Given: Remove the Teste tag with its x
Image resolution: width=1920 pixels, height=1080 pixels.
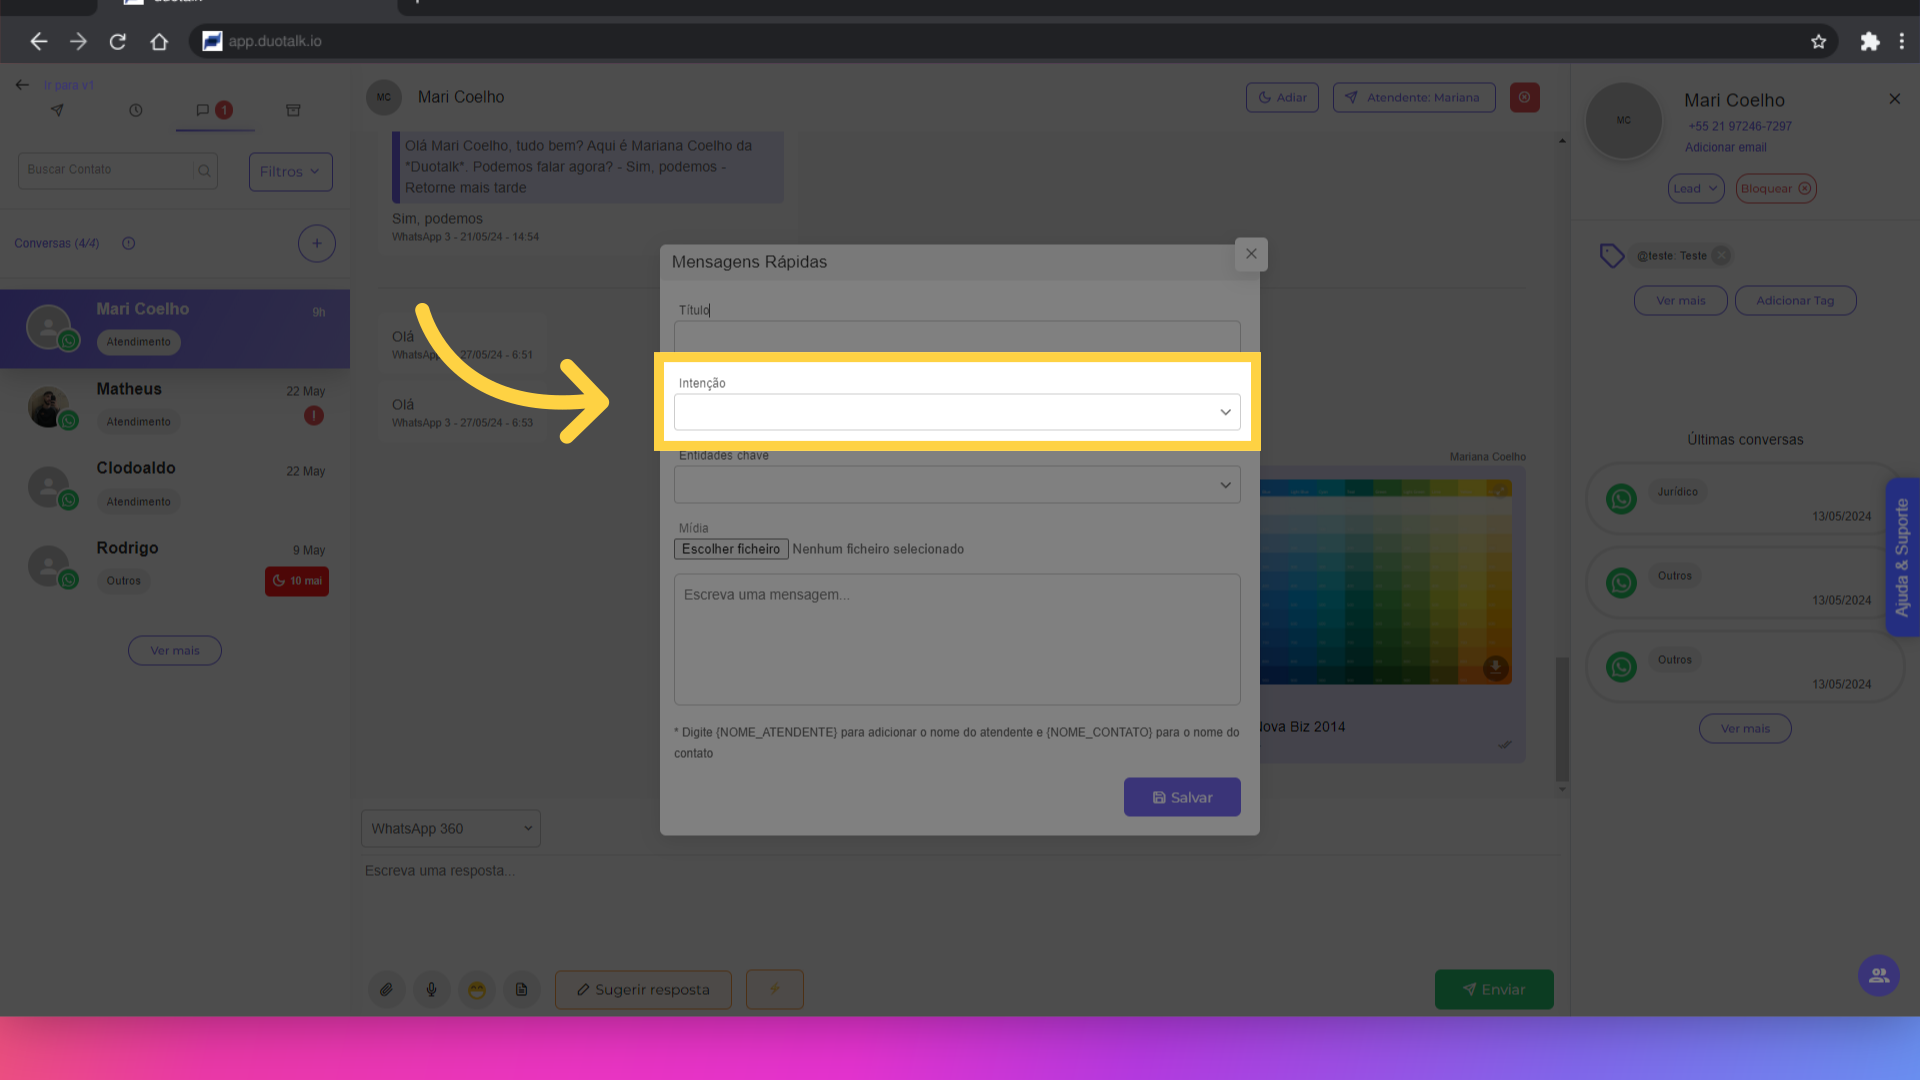Looking at the screenshot, I should (x=1720, y=256).
